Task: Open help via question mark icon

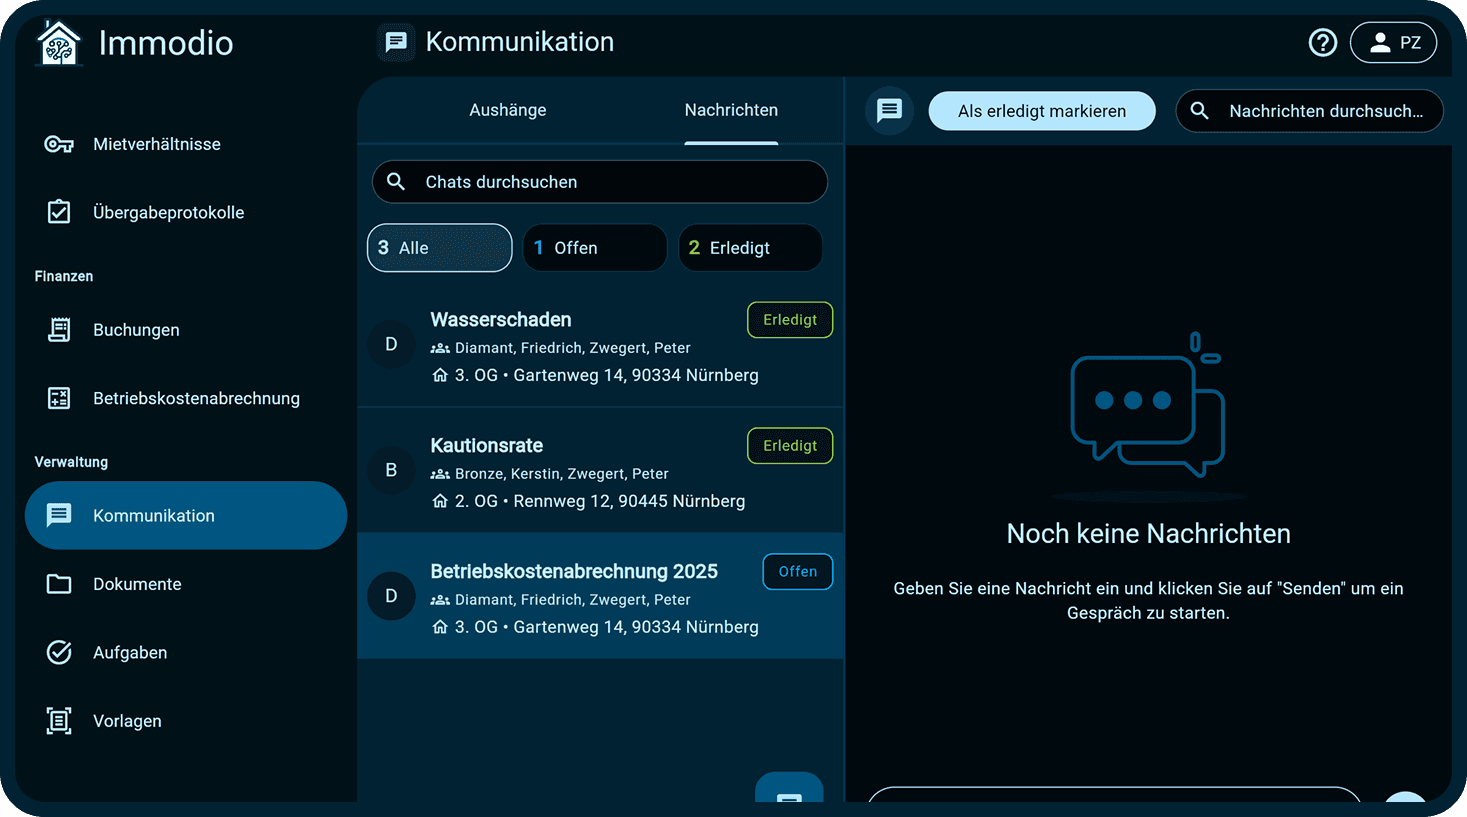Action: pyautogui.click(x=1323, y=42)
